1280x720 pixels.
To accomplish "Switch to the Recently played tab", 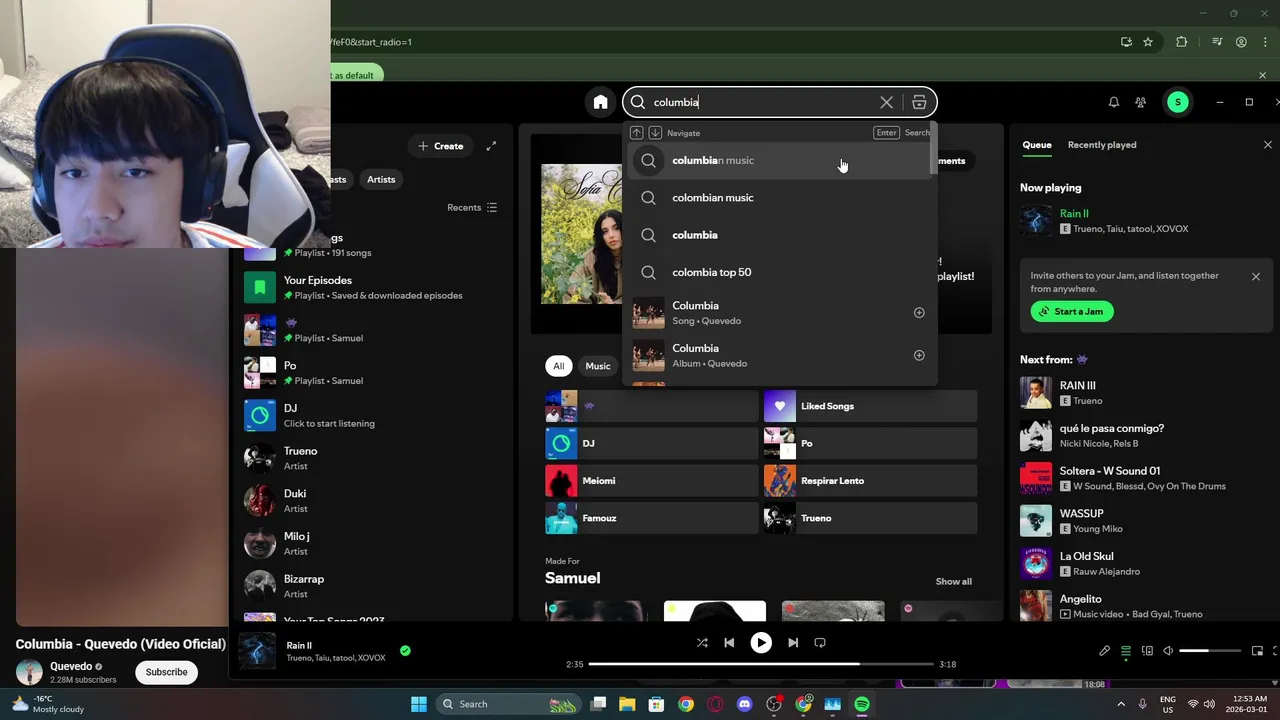I will tap(1102, 145).
